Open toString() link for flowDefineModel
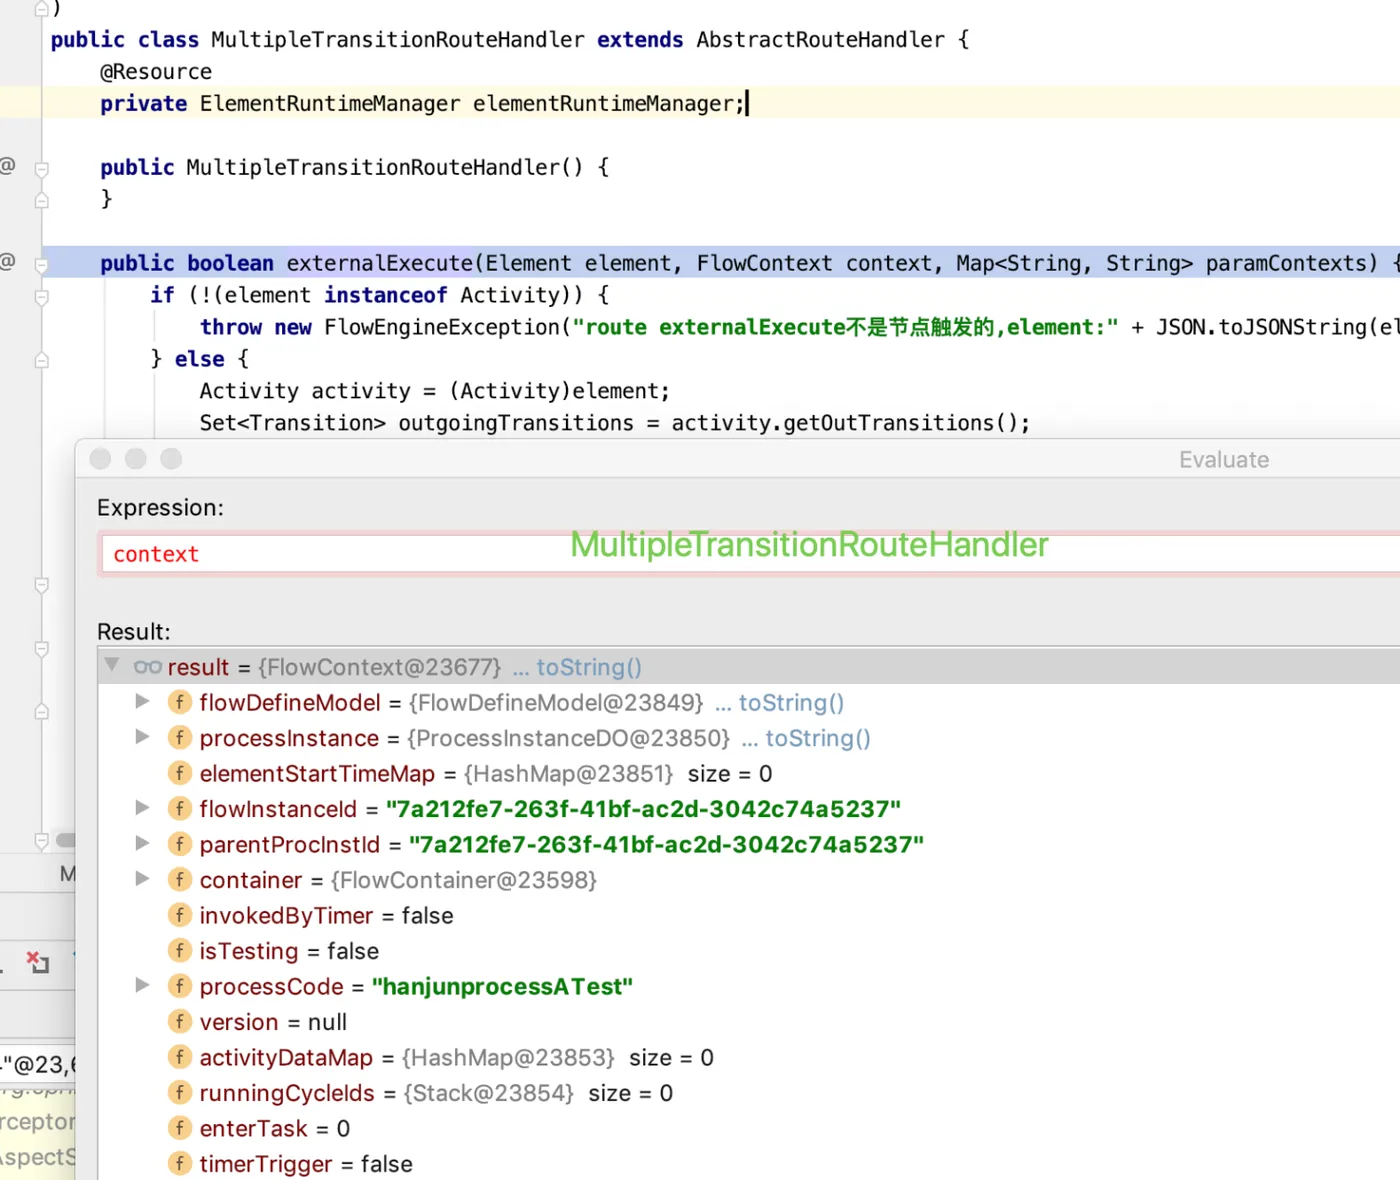The image size is (1400, 1180). pyautogui.click(x=791, y=703)
